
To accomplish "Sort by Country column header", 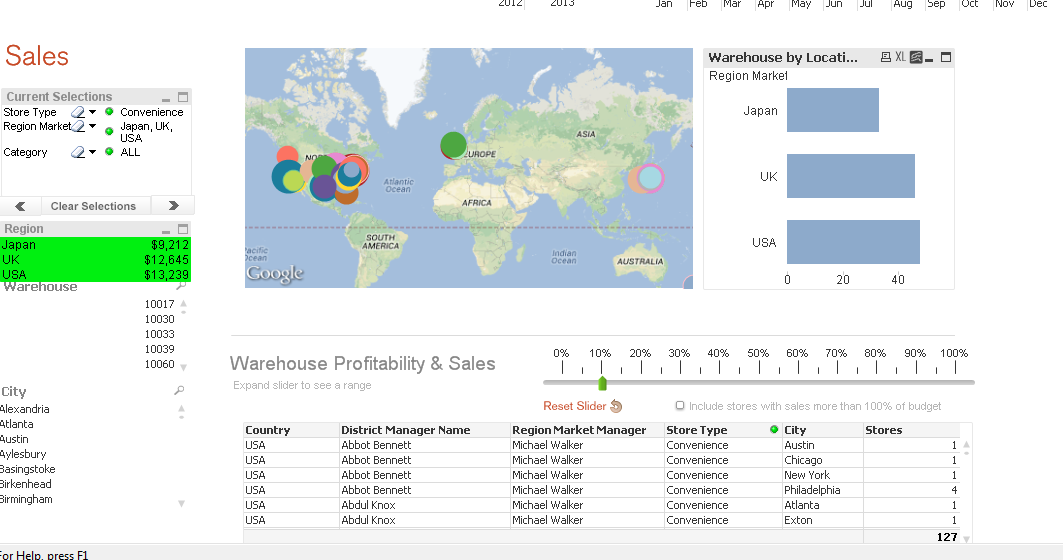I will (x=291, y=430).
